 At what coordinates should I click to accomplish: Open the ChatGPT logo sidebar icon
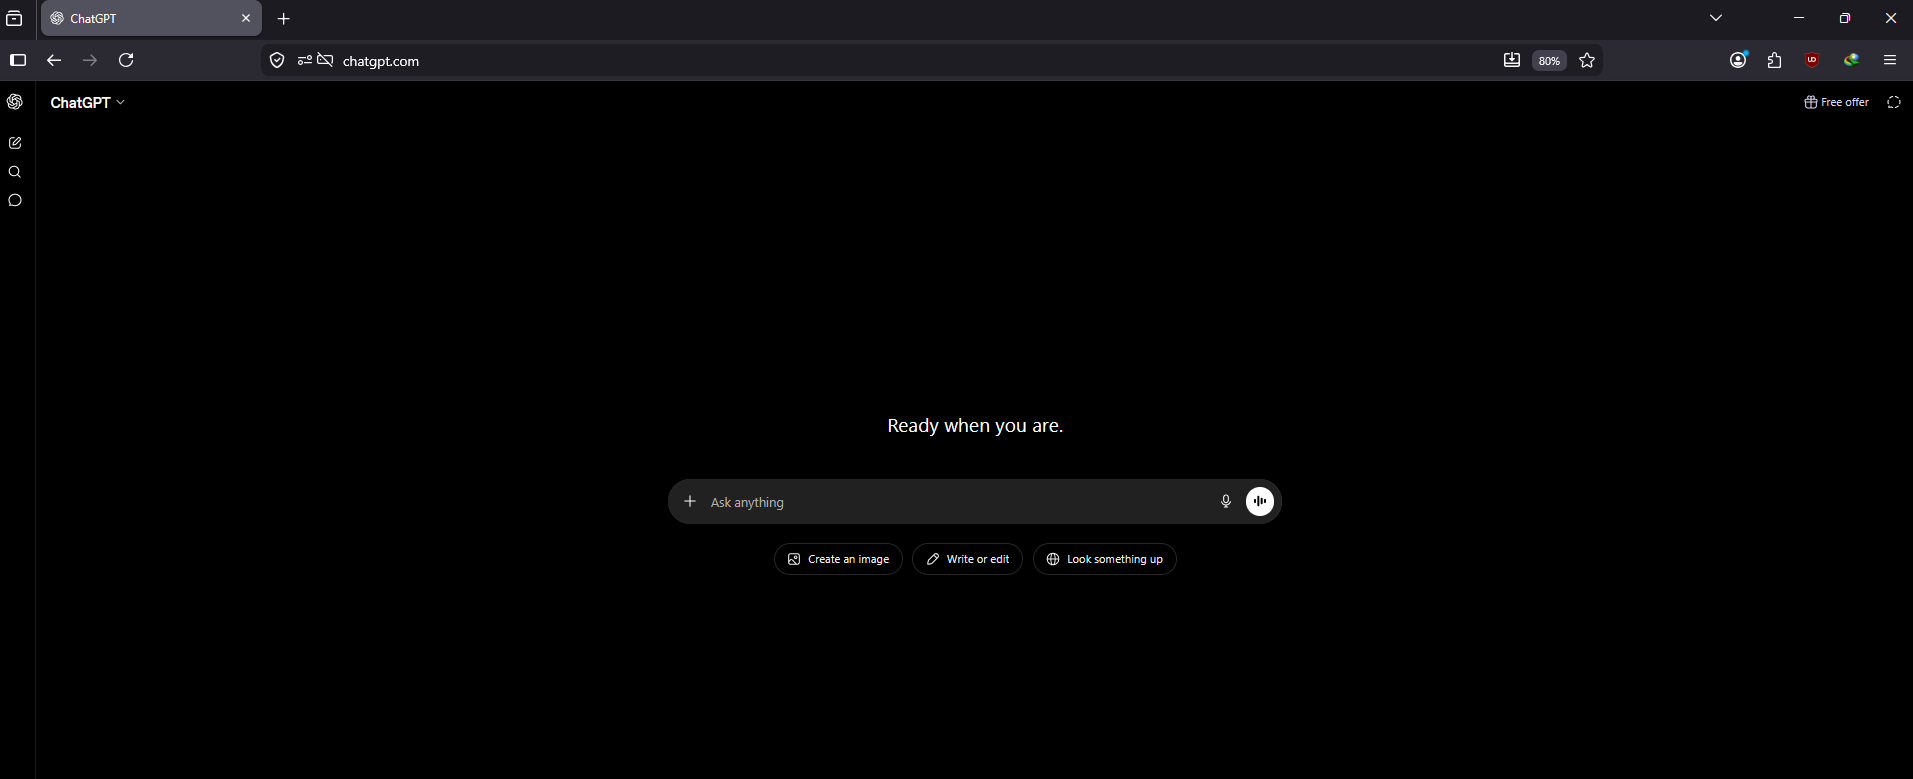click(15, 102)
